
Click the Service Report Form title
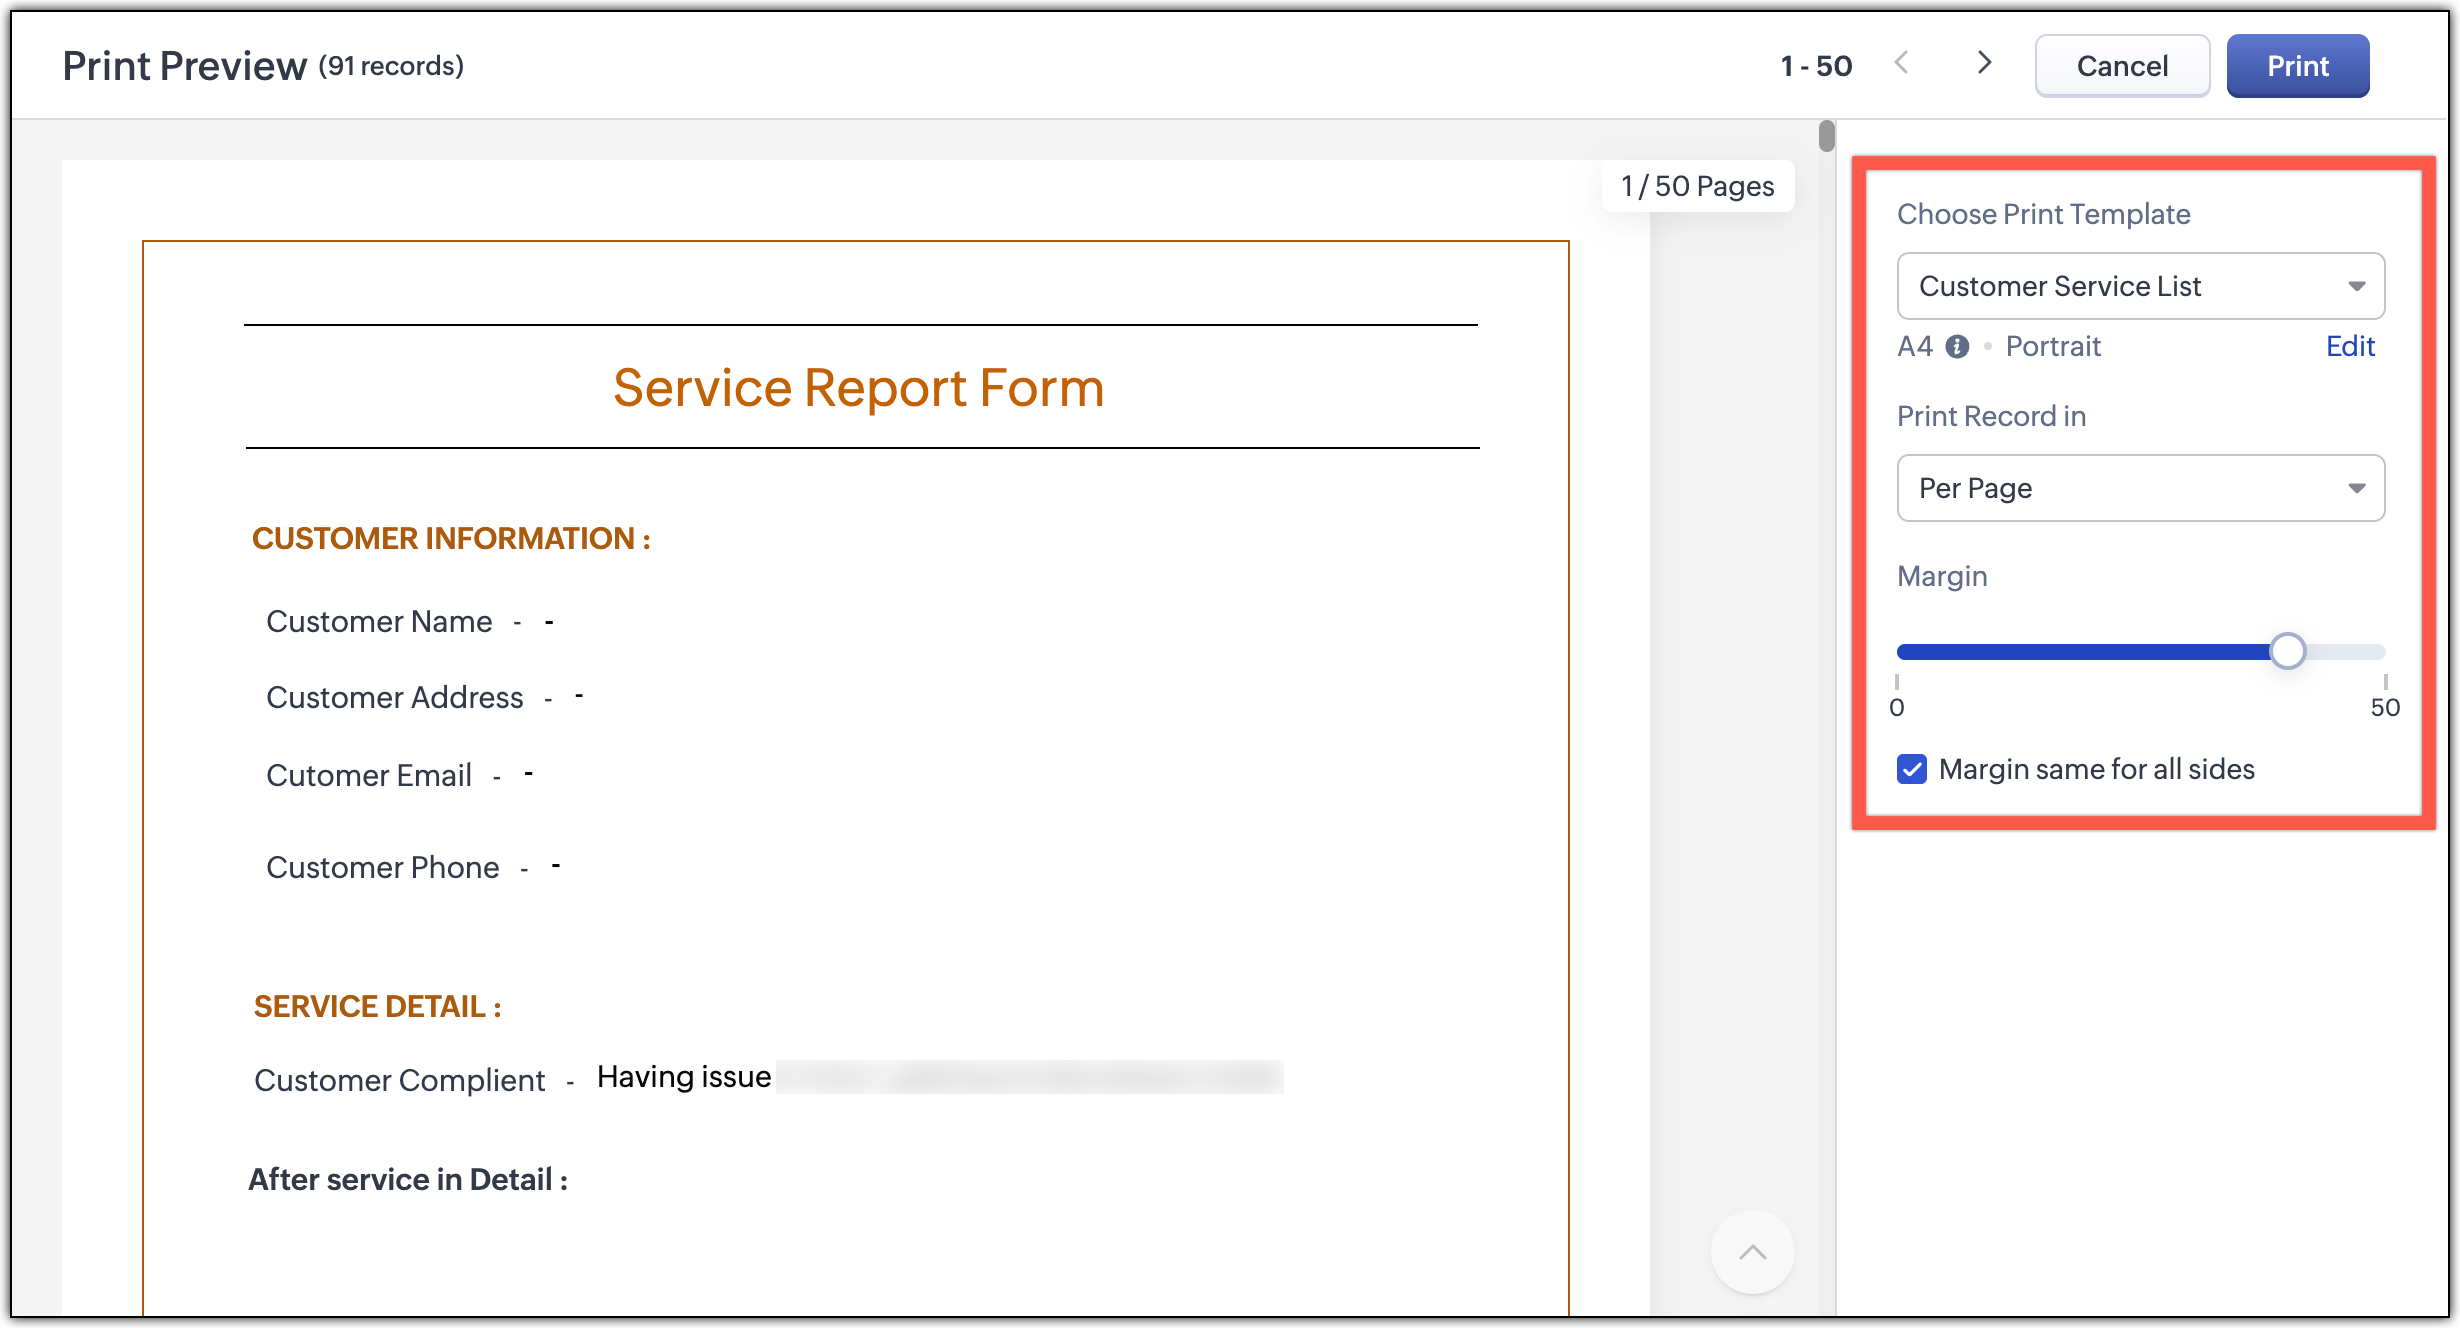pyautogui.click(x=858, y=388)
